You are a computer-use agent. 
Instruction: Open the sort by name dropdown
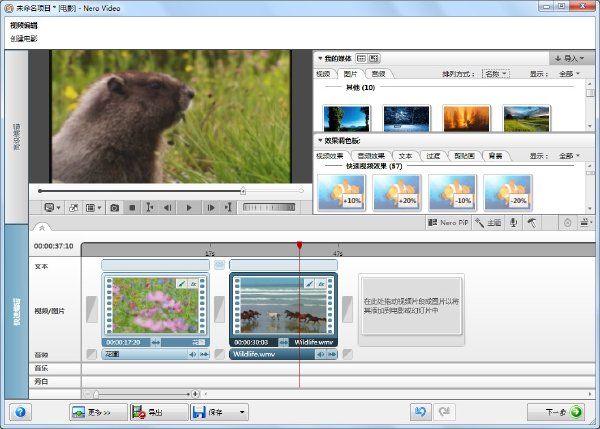click(x=496, y=73)
